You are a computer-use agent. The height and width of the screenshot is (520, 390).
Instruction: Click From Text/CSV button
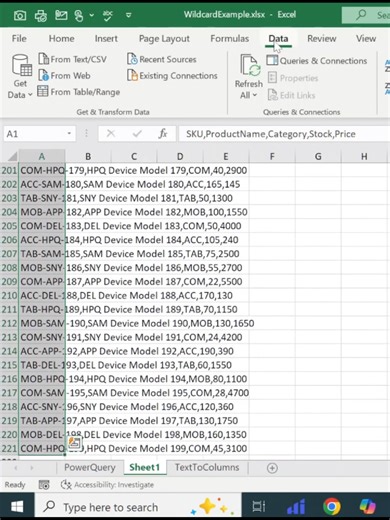coord(72,59)
